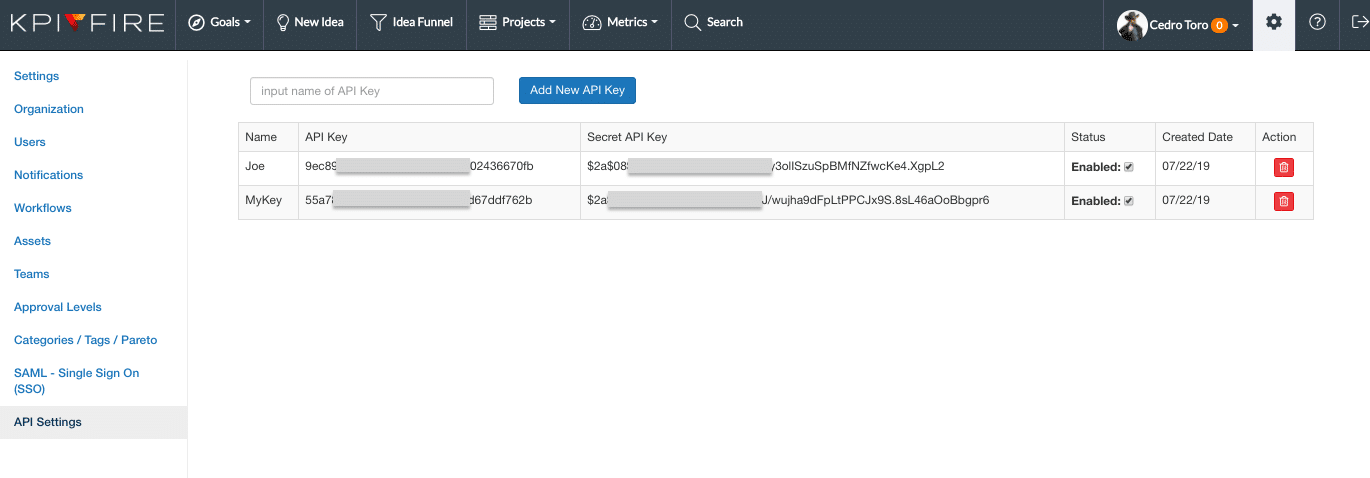Open the help question mark icon
This screenshot has width=1370, height=478.
(x=1317, y=23)
